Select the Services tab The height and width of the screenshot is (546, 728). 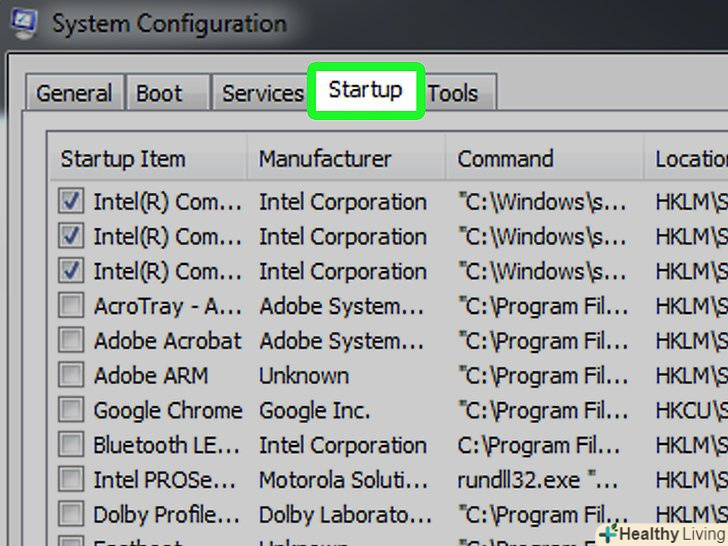coord(262,94)
